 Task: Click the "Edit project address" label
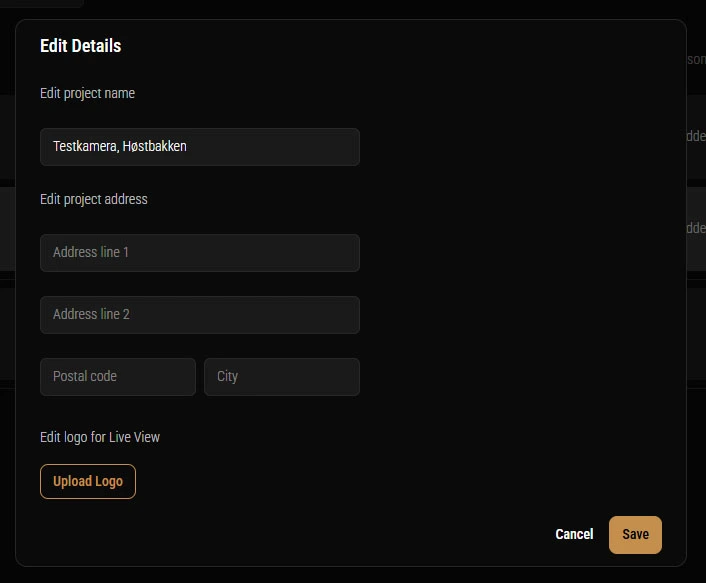click(x=93, y=199)
